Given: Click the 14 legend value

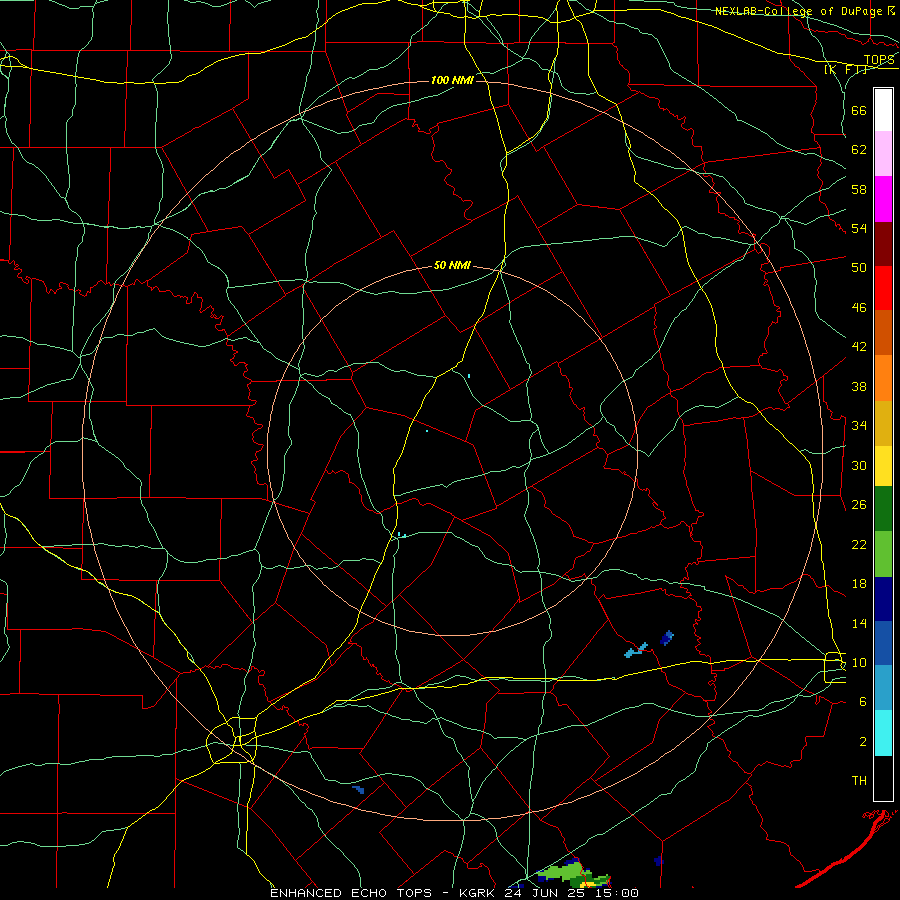Looking at the screenshot, I should (859, 623).
